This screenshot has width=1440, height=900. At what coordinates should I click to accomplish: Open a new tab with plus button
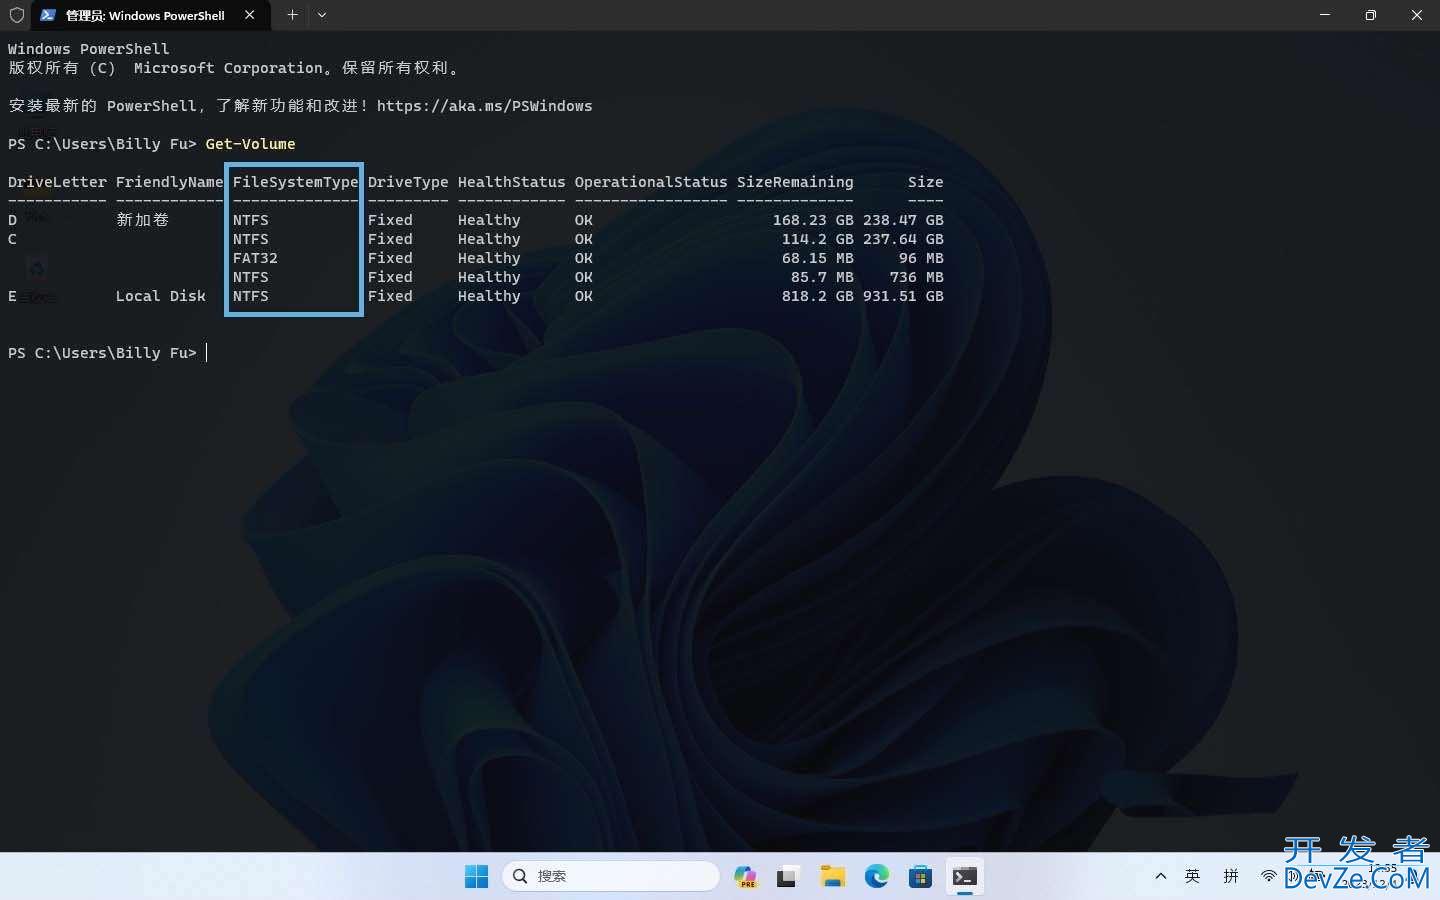(292, 15)
